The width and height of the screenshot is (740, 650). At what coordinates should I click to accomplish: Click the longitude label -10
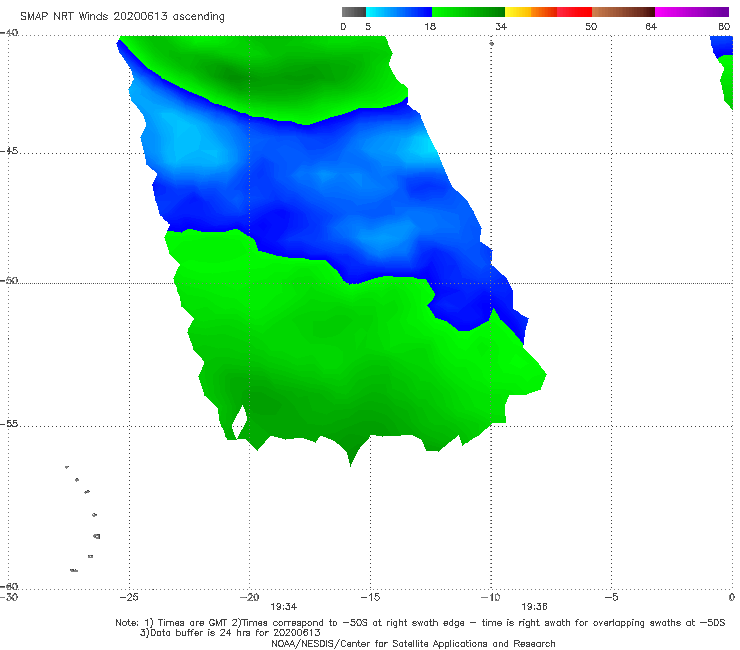[x=490, y=597]
